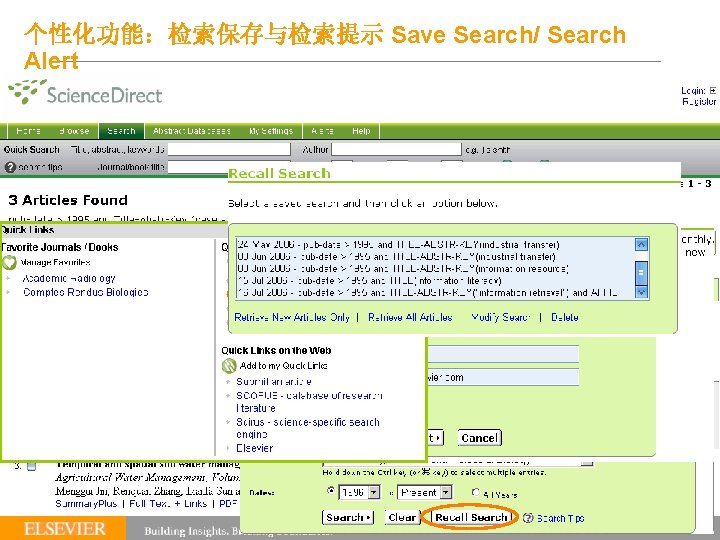
Task: Click the Register link
Action: point(698,101)
